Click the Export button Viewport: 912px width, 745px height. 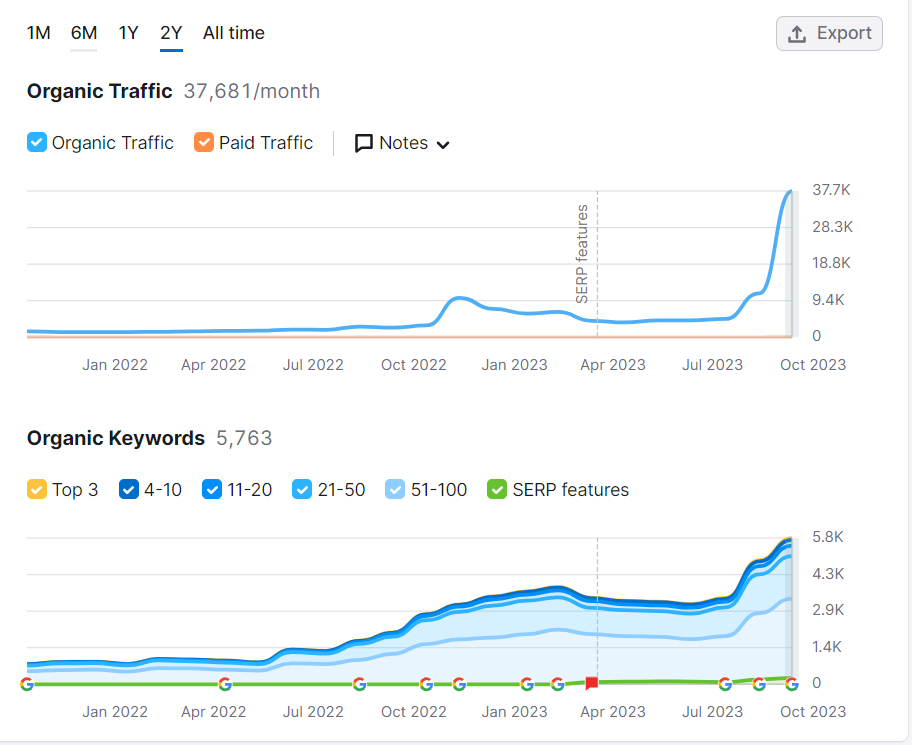coord(829,34)
